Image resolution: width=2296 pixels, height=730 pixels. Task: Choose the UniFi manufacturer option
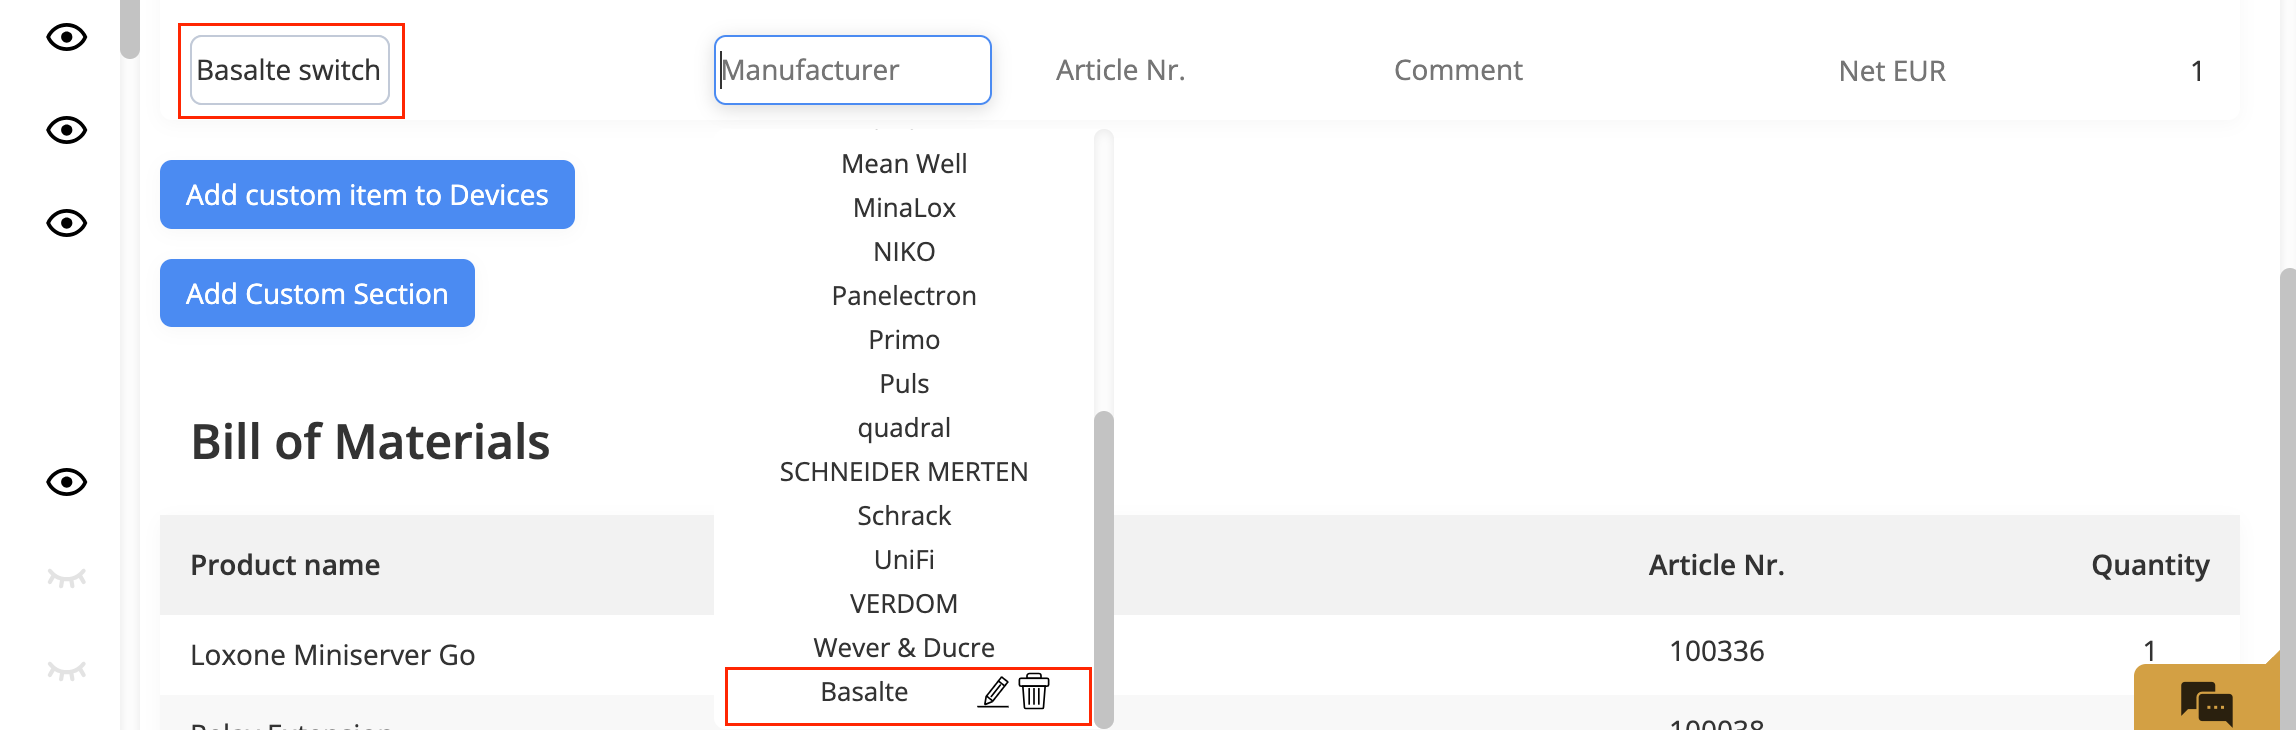[904, 560]
